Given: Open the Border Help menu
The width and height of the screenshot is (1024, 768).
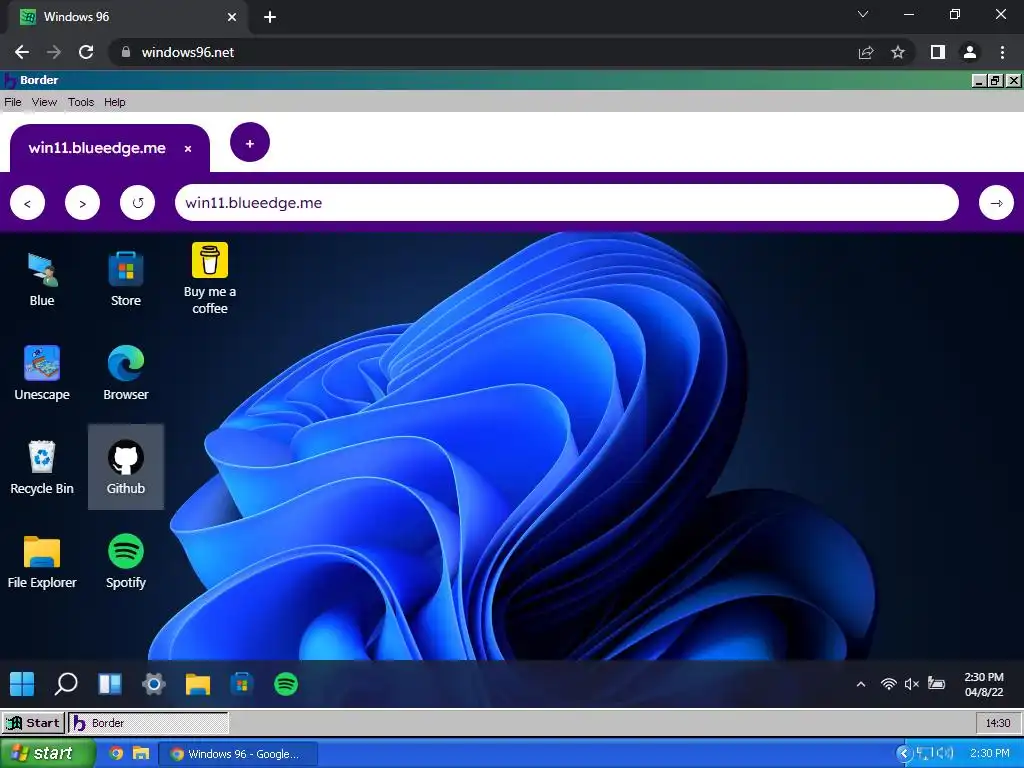Looking at the screenshot, I should (x=114, y=102).
